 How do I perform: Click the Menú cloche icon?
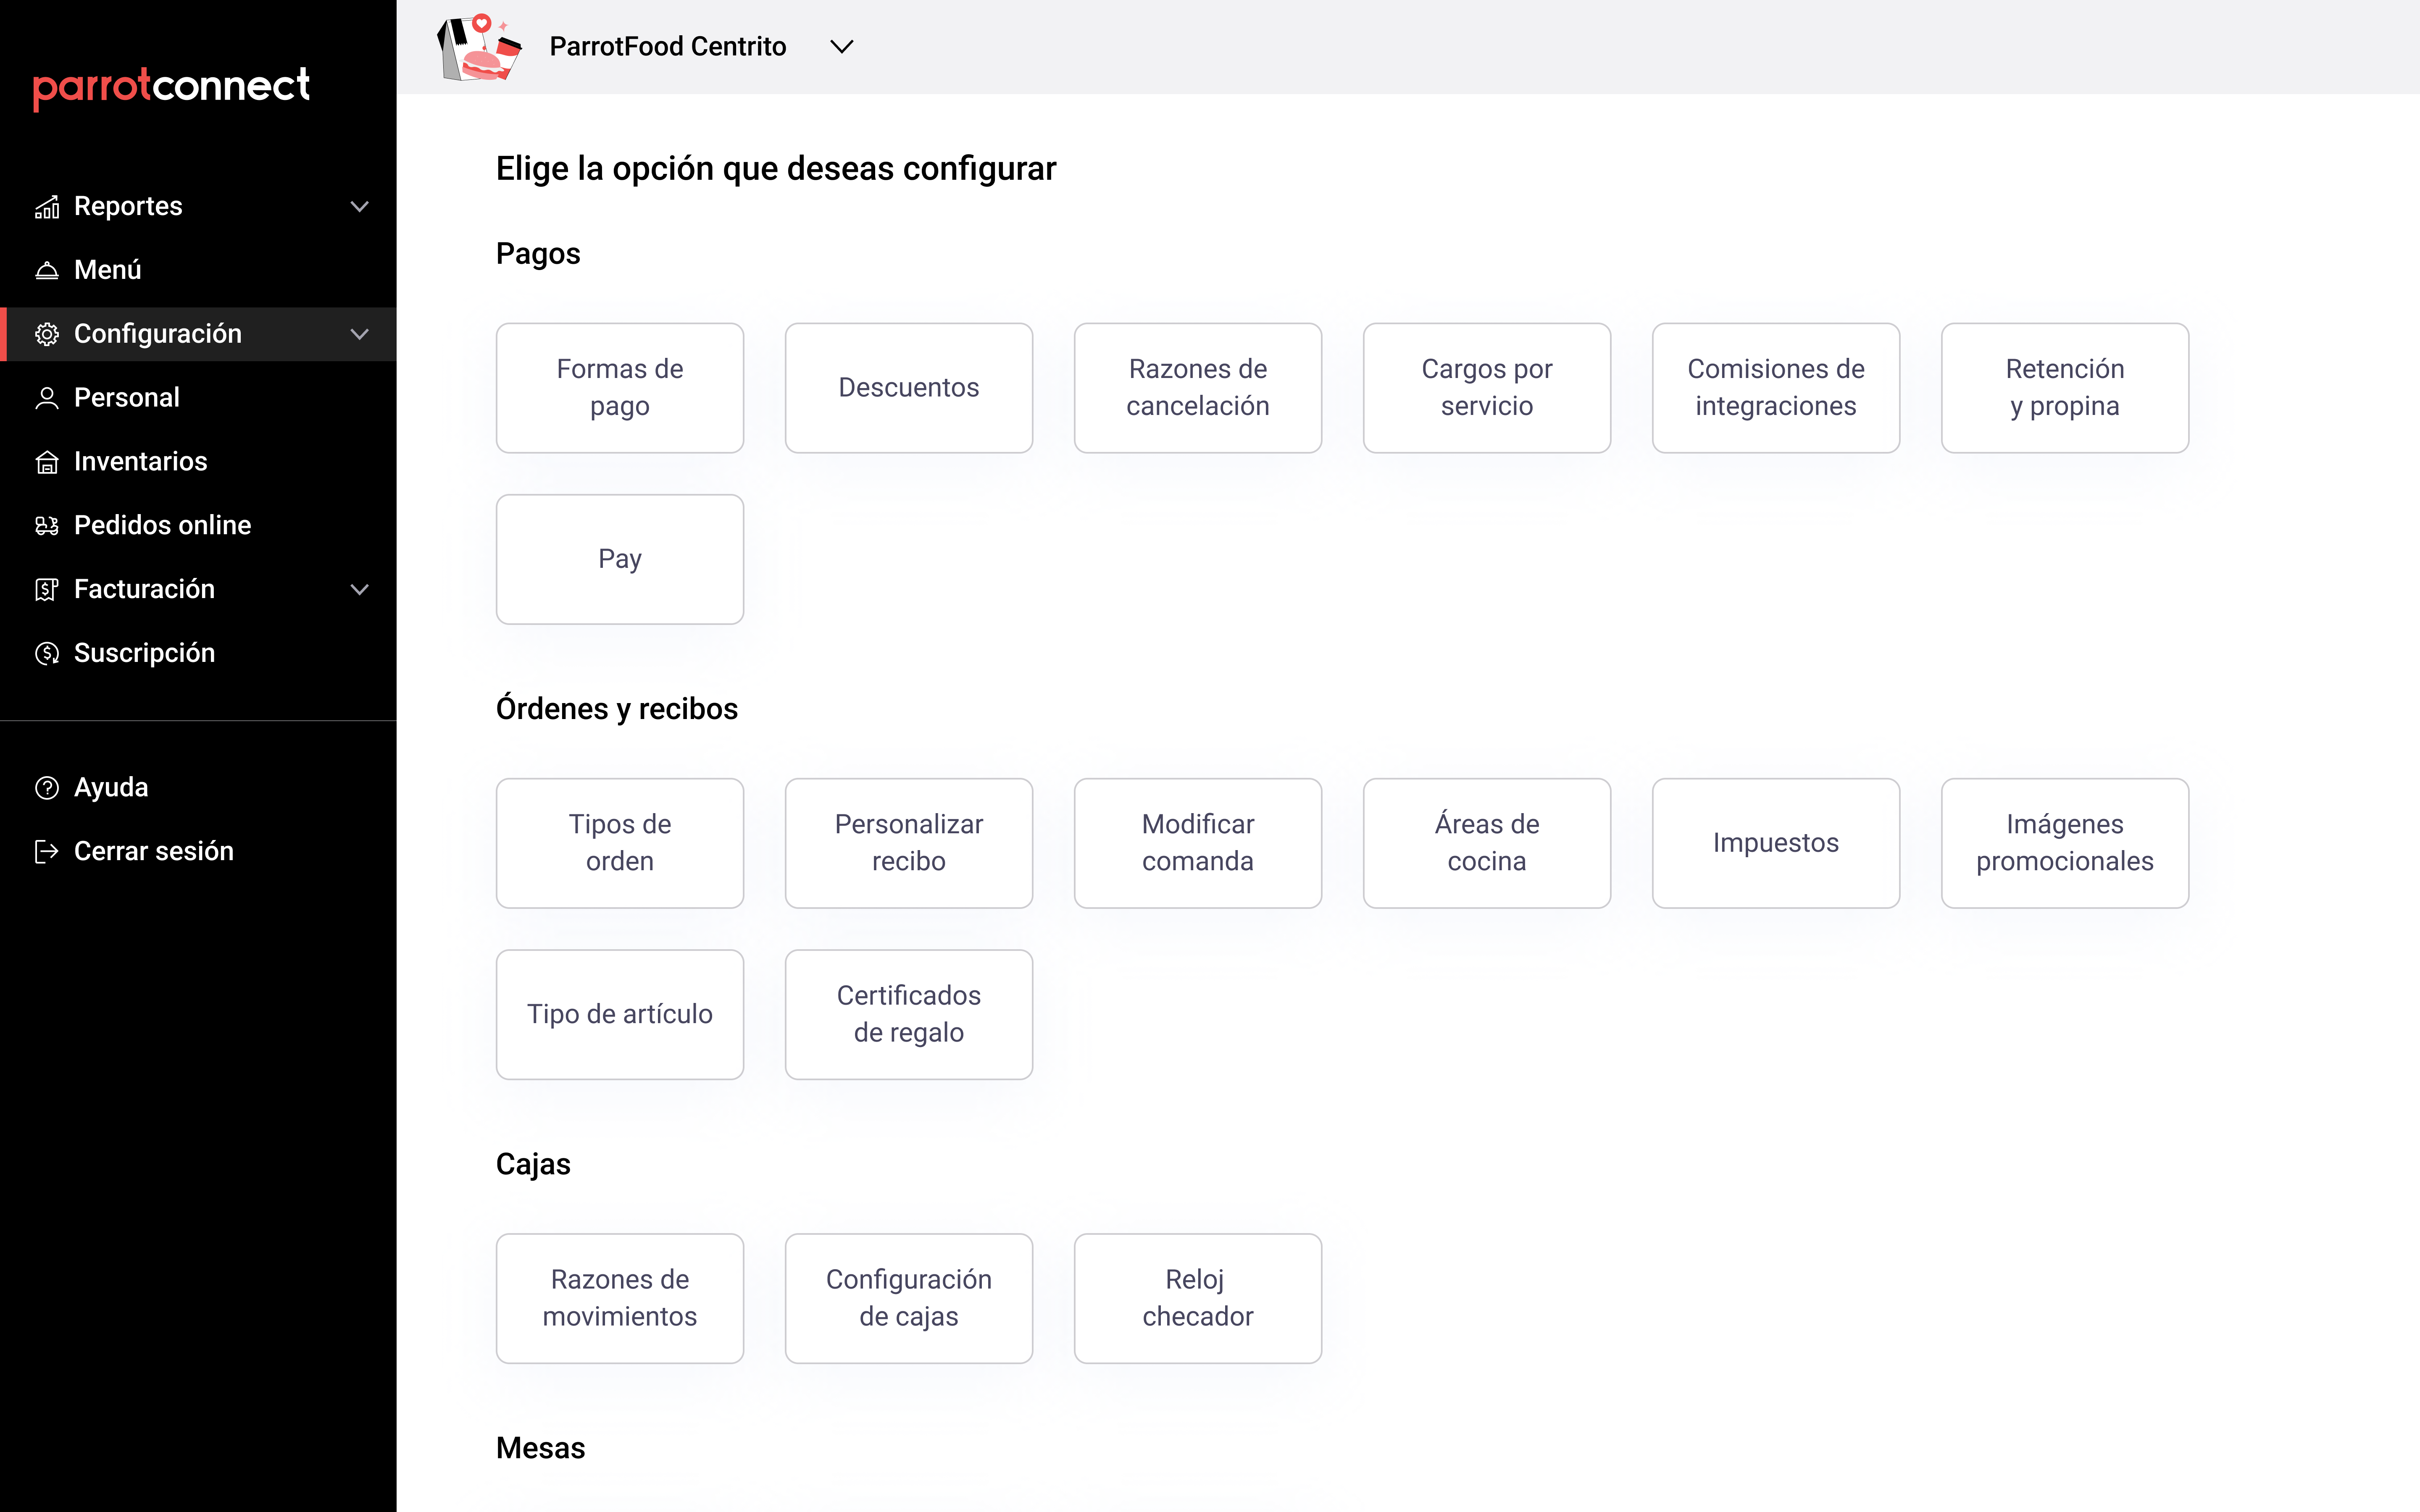[47, 270]
